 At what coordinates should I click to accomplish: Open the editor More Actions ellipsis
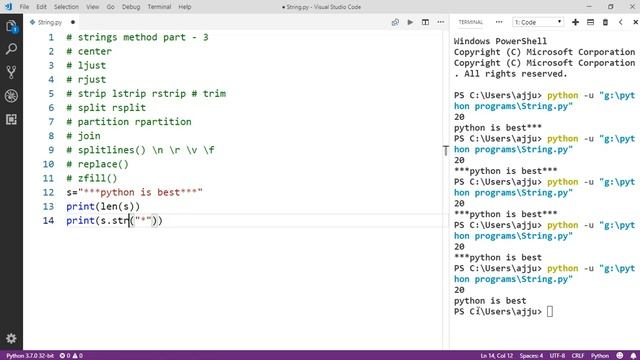pyautogui.click(x=441, y=22)
